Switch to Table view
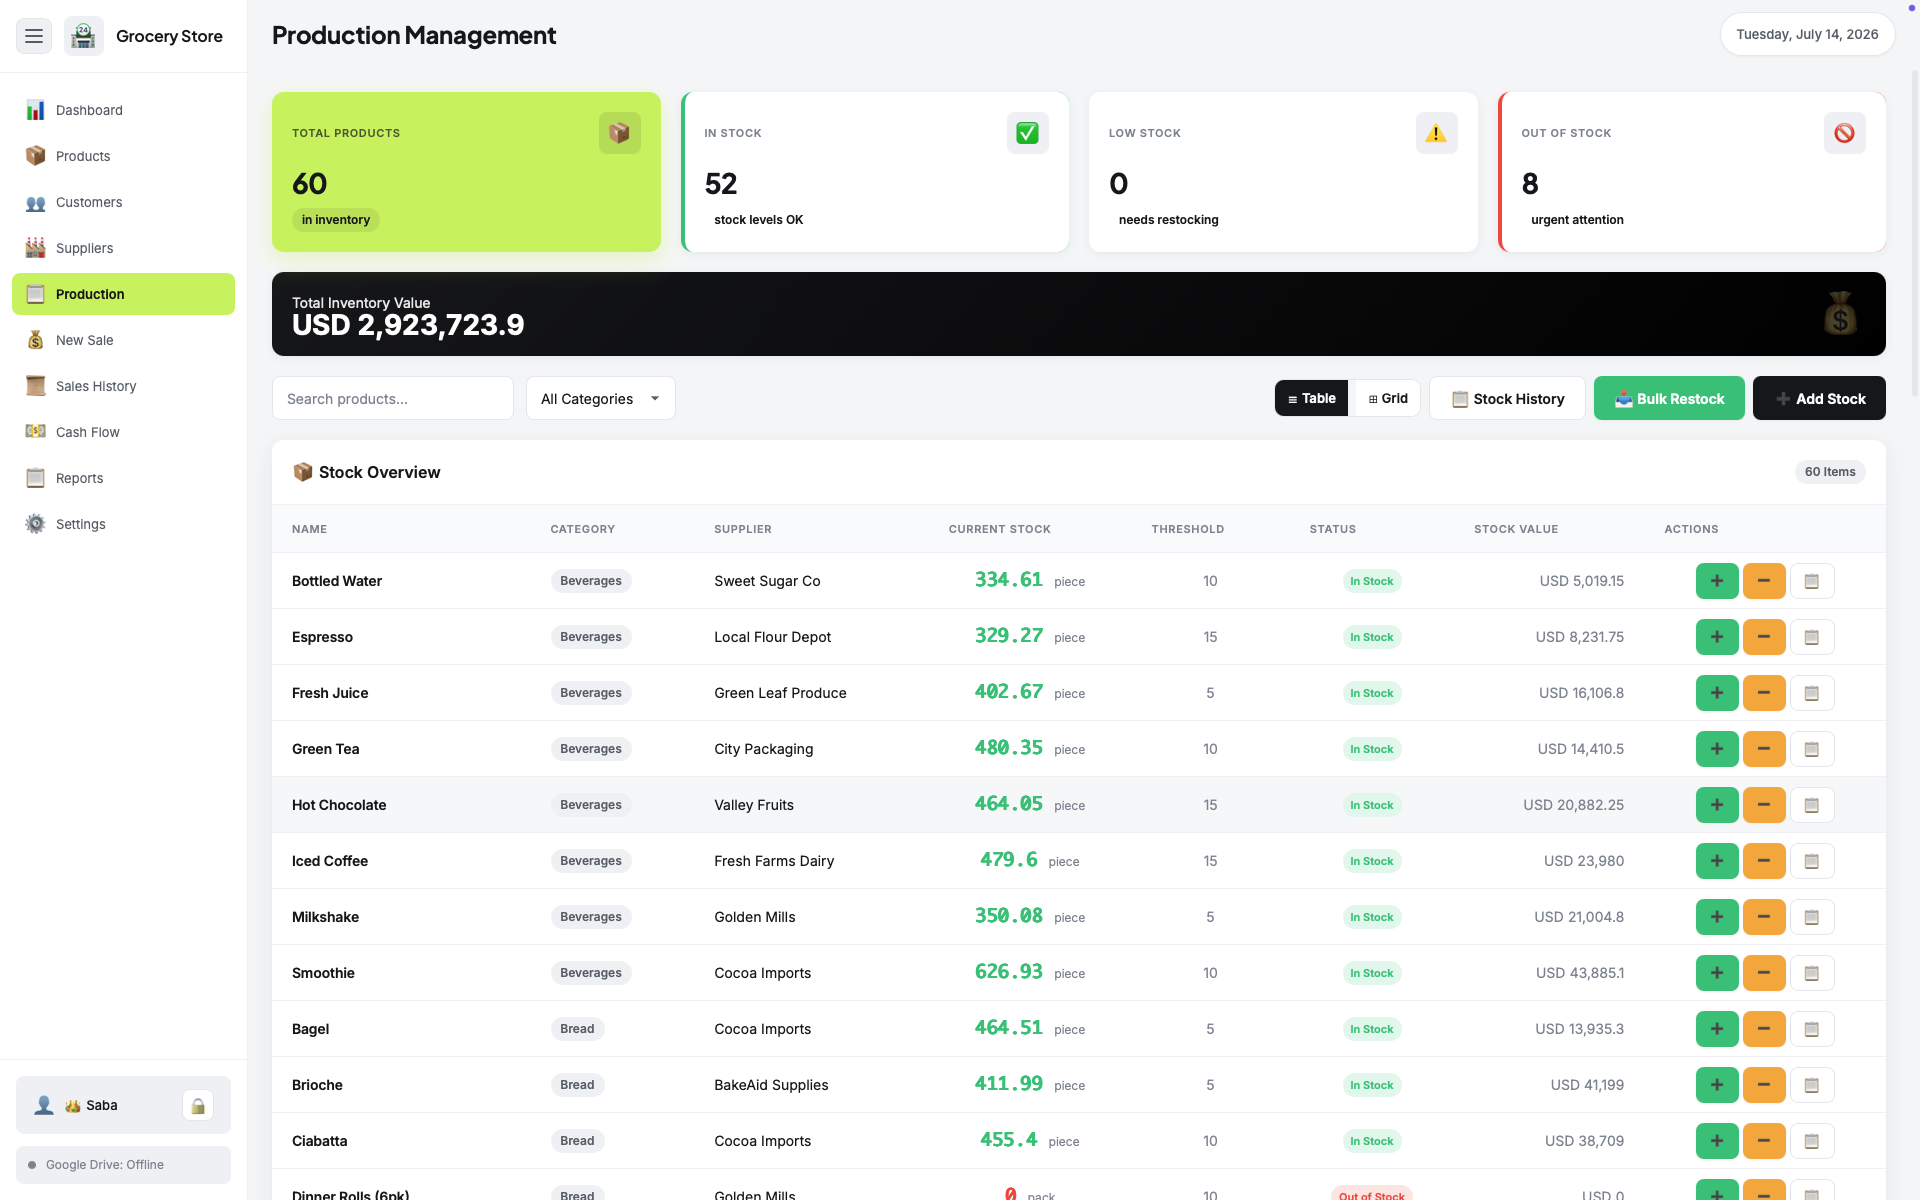 (x=1312, y=398)
